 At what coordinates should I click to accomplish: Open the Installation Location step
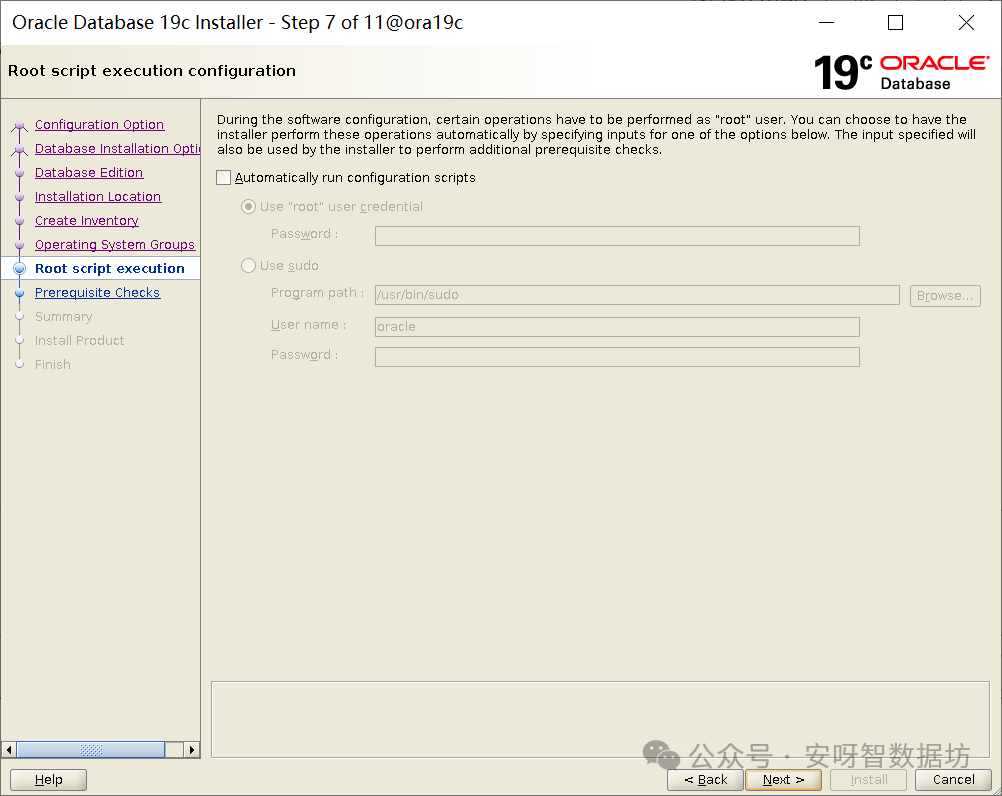coord(98,197)
